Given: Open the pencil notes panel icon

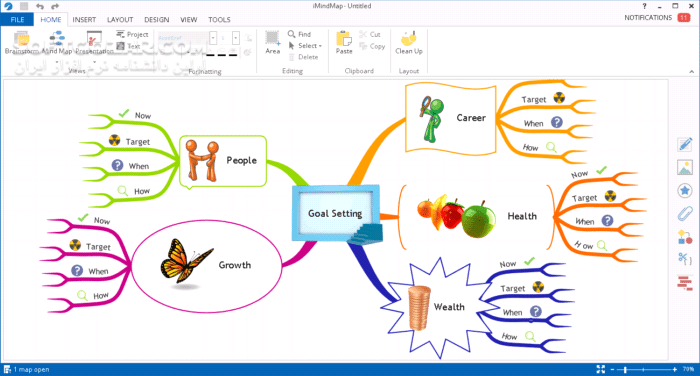Looking at the screenshot, I should (x=685, y=144).
